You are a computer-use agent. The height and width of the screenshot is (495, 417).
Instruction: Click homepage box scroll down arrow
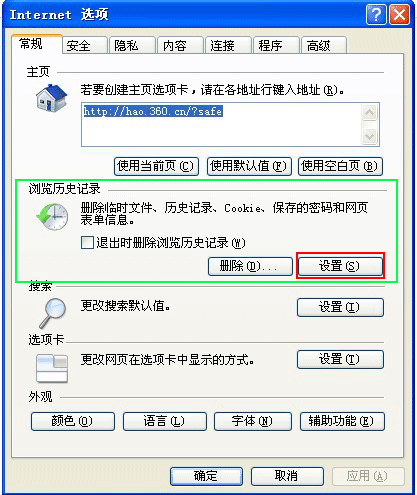point(369,136)
